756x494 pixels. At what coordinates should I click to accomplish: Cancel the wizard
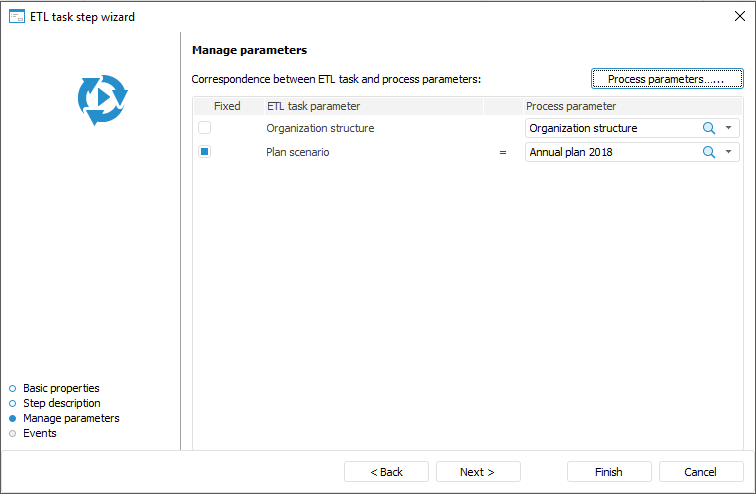pos(700,472)
